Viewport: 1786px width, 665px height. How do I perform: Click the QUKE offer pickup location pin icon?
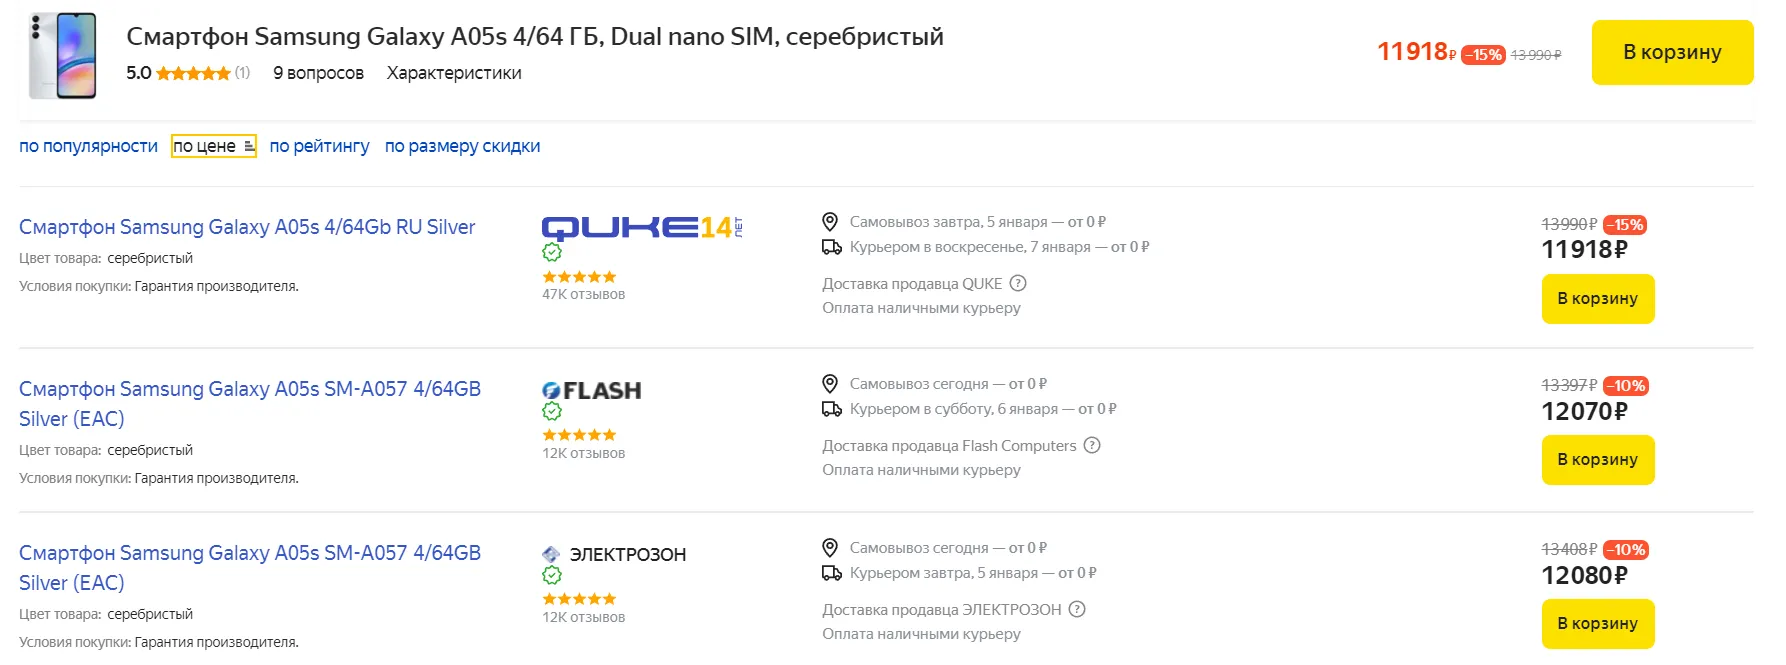829,222
